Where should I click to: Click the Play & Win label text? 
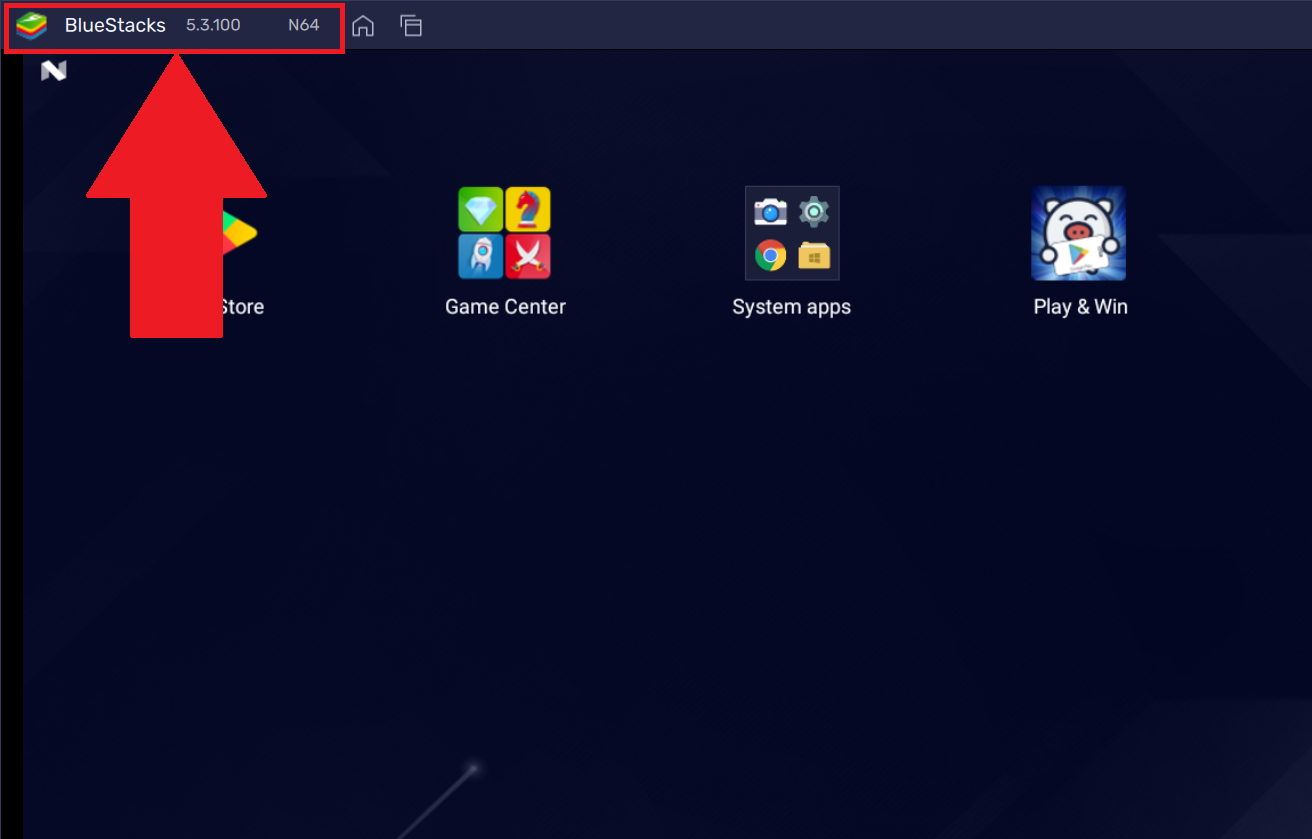pyautogui.click(x=1080, y=307)
